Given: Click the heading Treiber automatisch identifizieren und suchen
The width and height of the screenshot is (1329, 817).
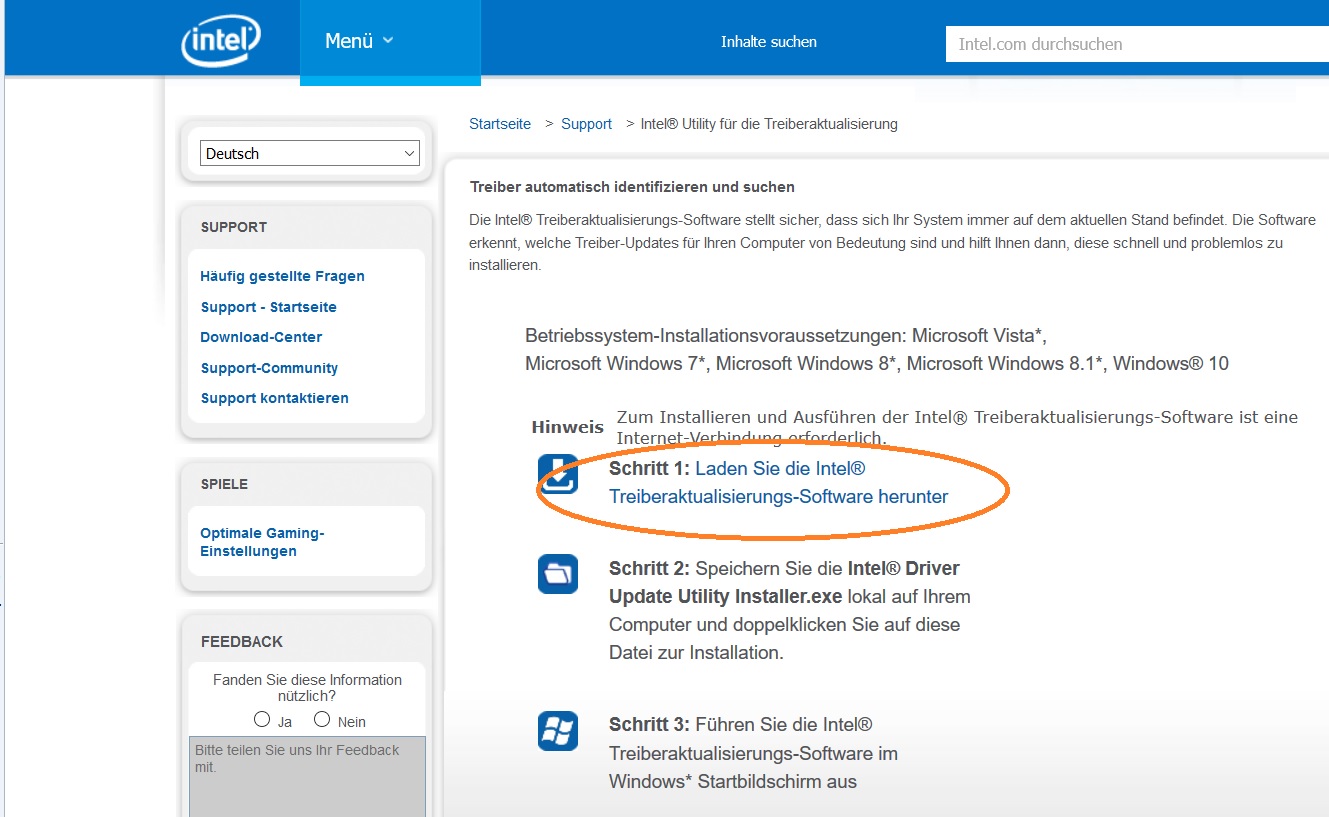Looking at the screenshot, I should tap(632, 187).
